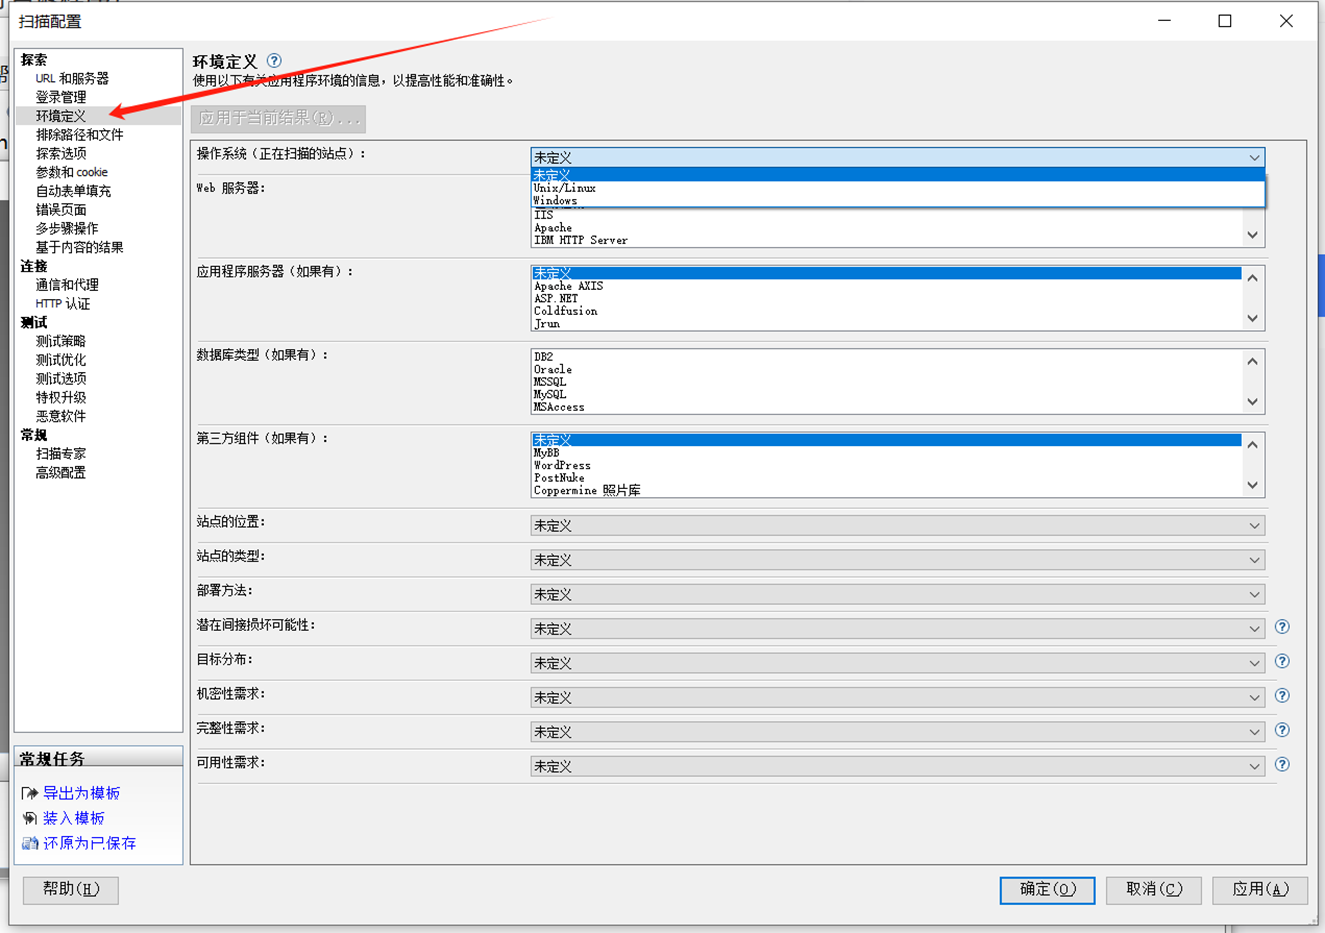Open help icon for 机密性需求
Viewport: 1325px width, 933px height.
coord(1282,696)
